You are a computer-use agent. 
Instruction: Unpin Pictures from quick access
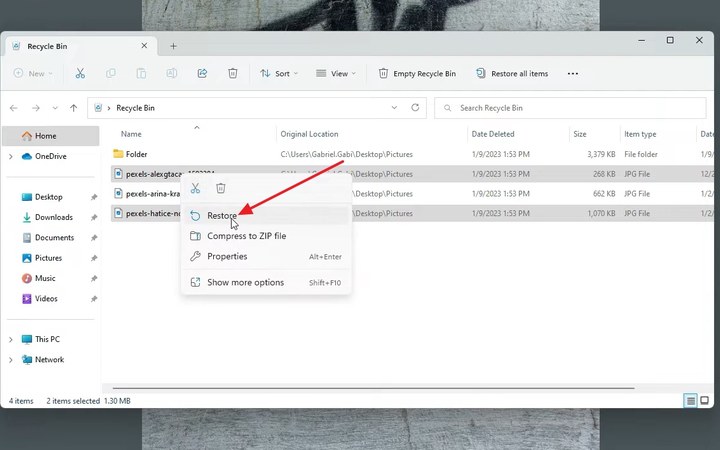pos(94,258)
